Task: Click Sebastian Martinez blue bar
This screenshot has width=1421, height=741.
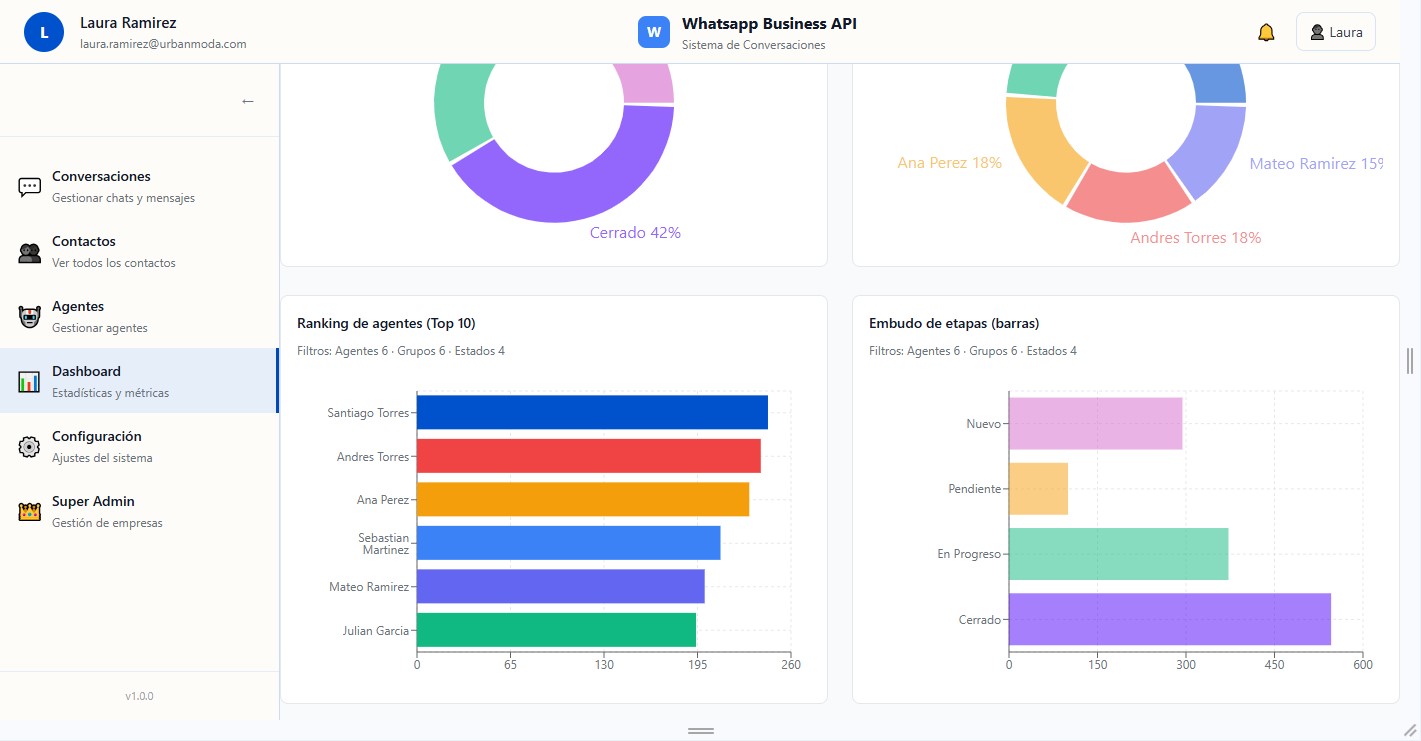Action: pos(569,543)
